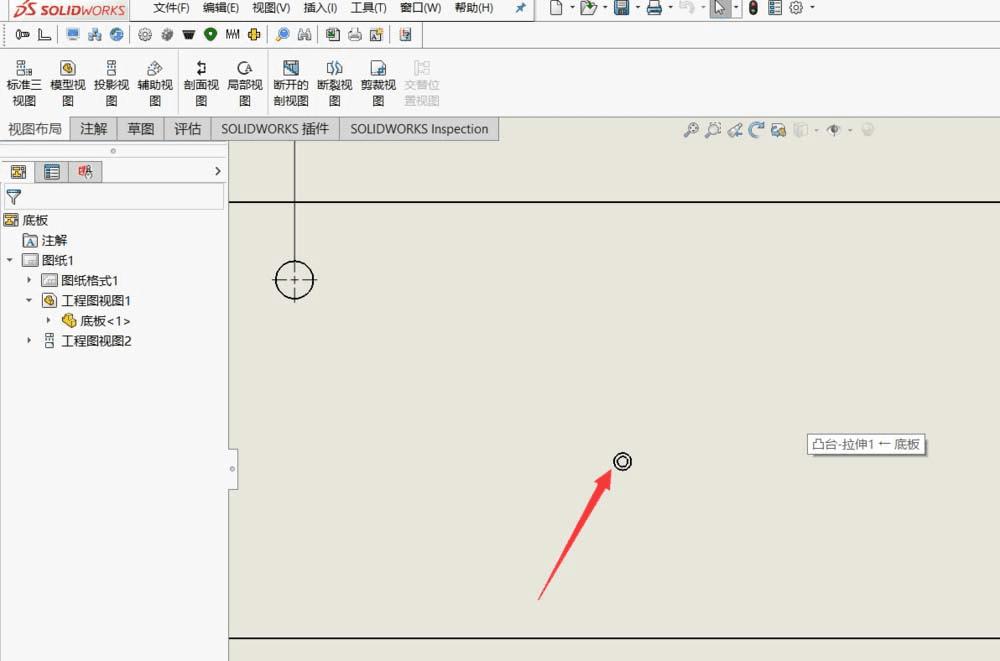Click the feature tree filter input field
1000x661 pixels.
(120, 197)
